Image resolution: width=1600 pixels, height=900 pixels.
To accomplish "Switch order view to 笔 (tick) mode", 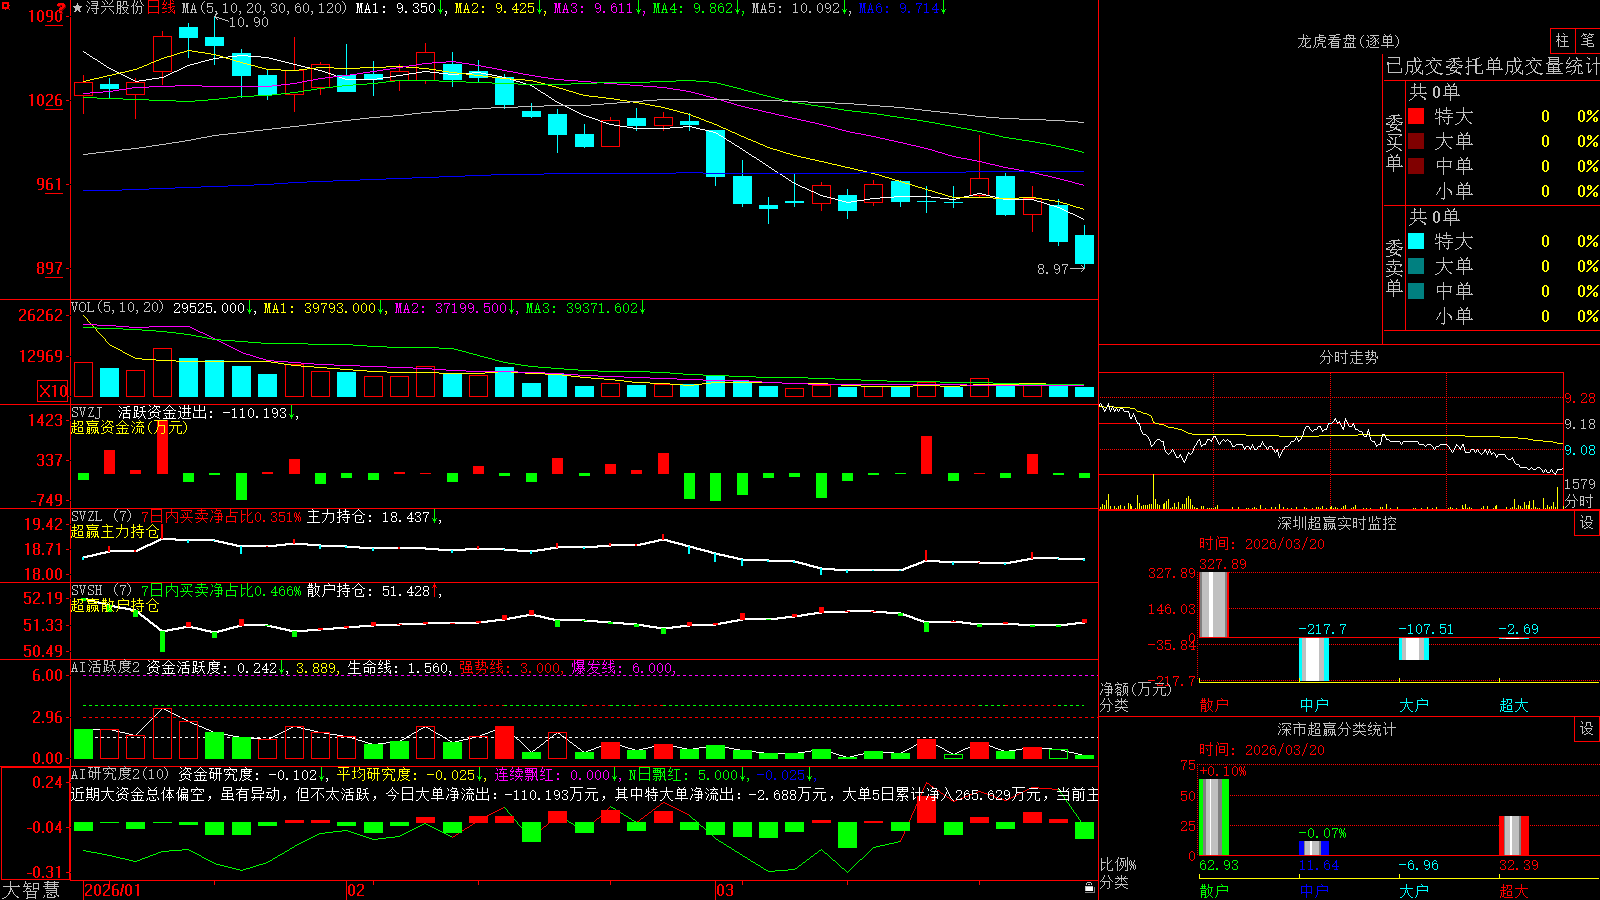I will coord(1588,40).
